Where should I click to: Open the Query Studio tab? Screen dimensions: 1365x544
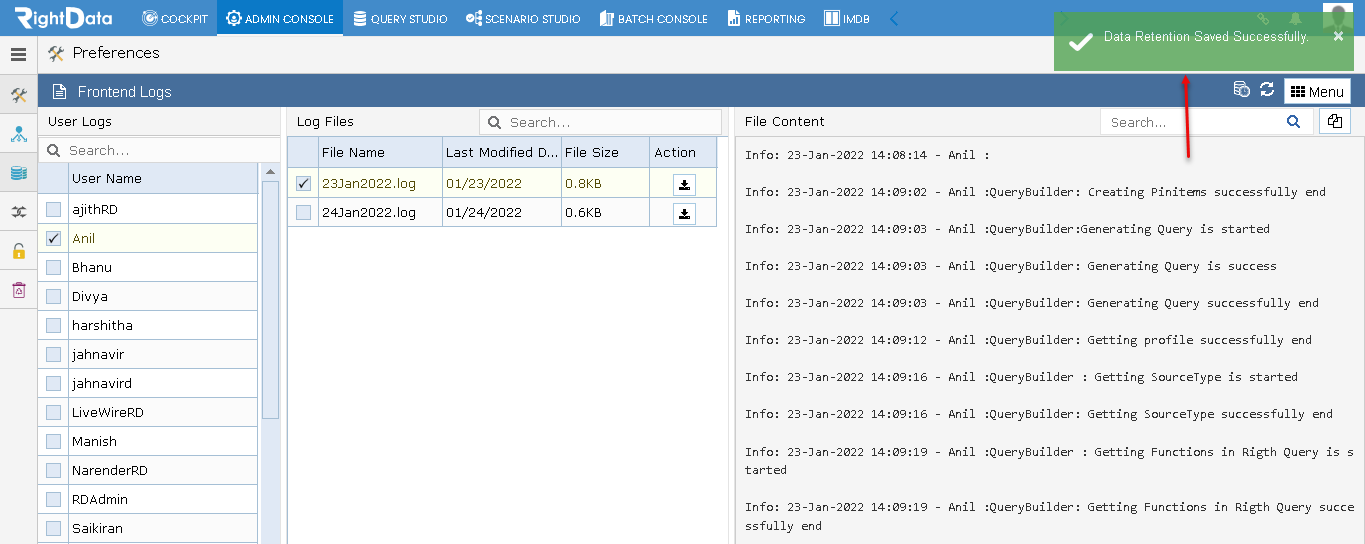[x=400, y=18]
